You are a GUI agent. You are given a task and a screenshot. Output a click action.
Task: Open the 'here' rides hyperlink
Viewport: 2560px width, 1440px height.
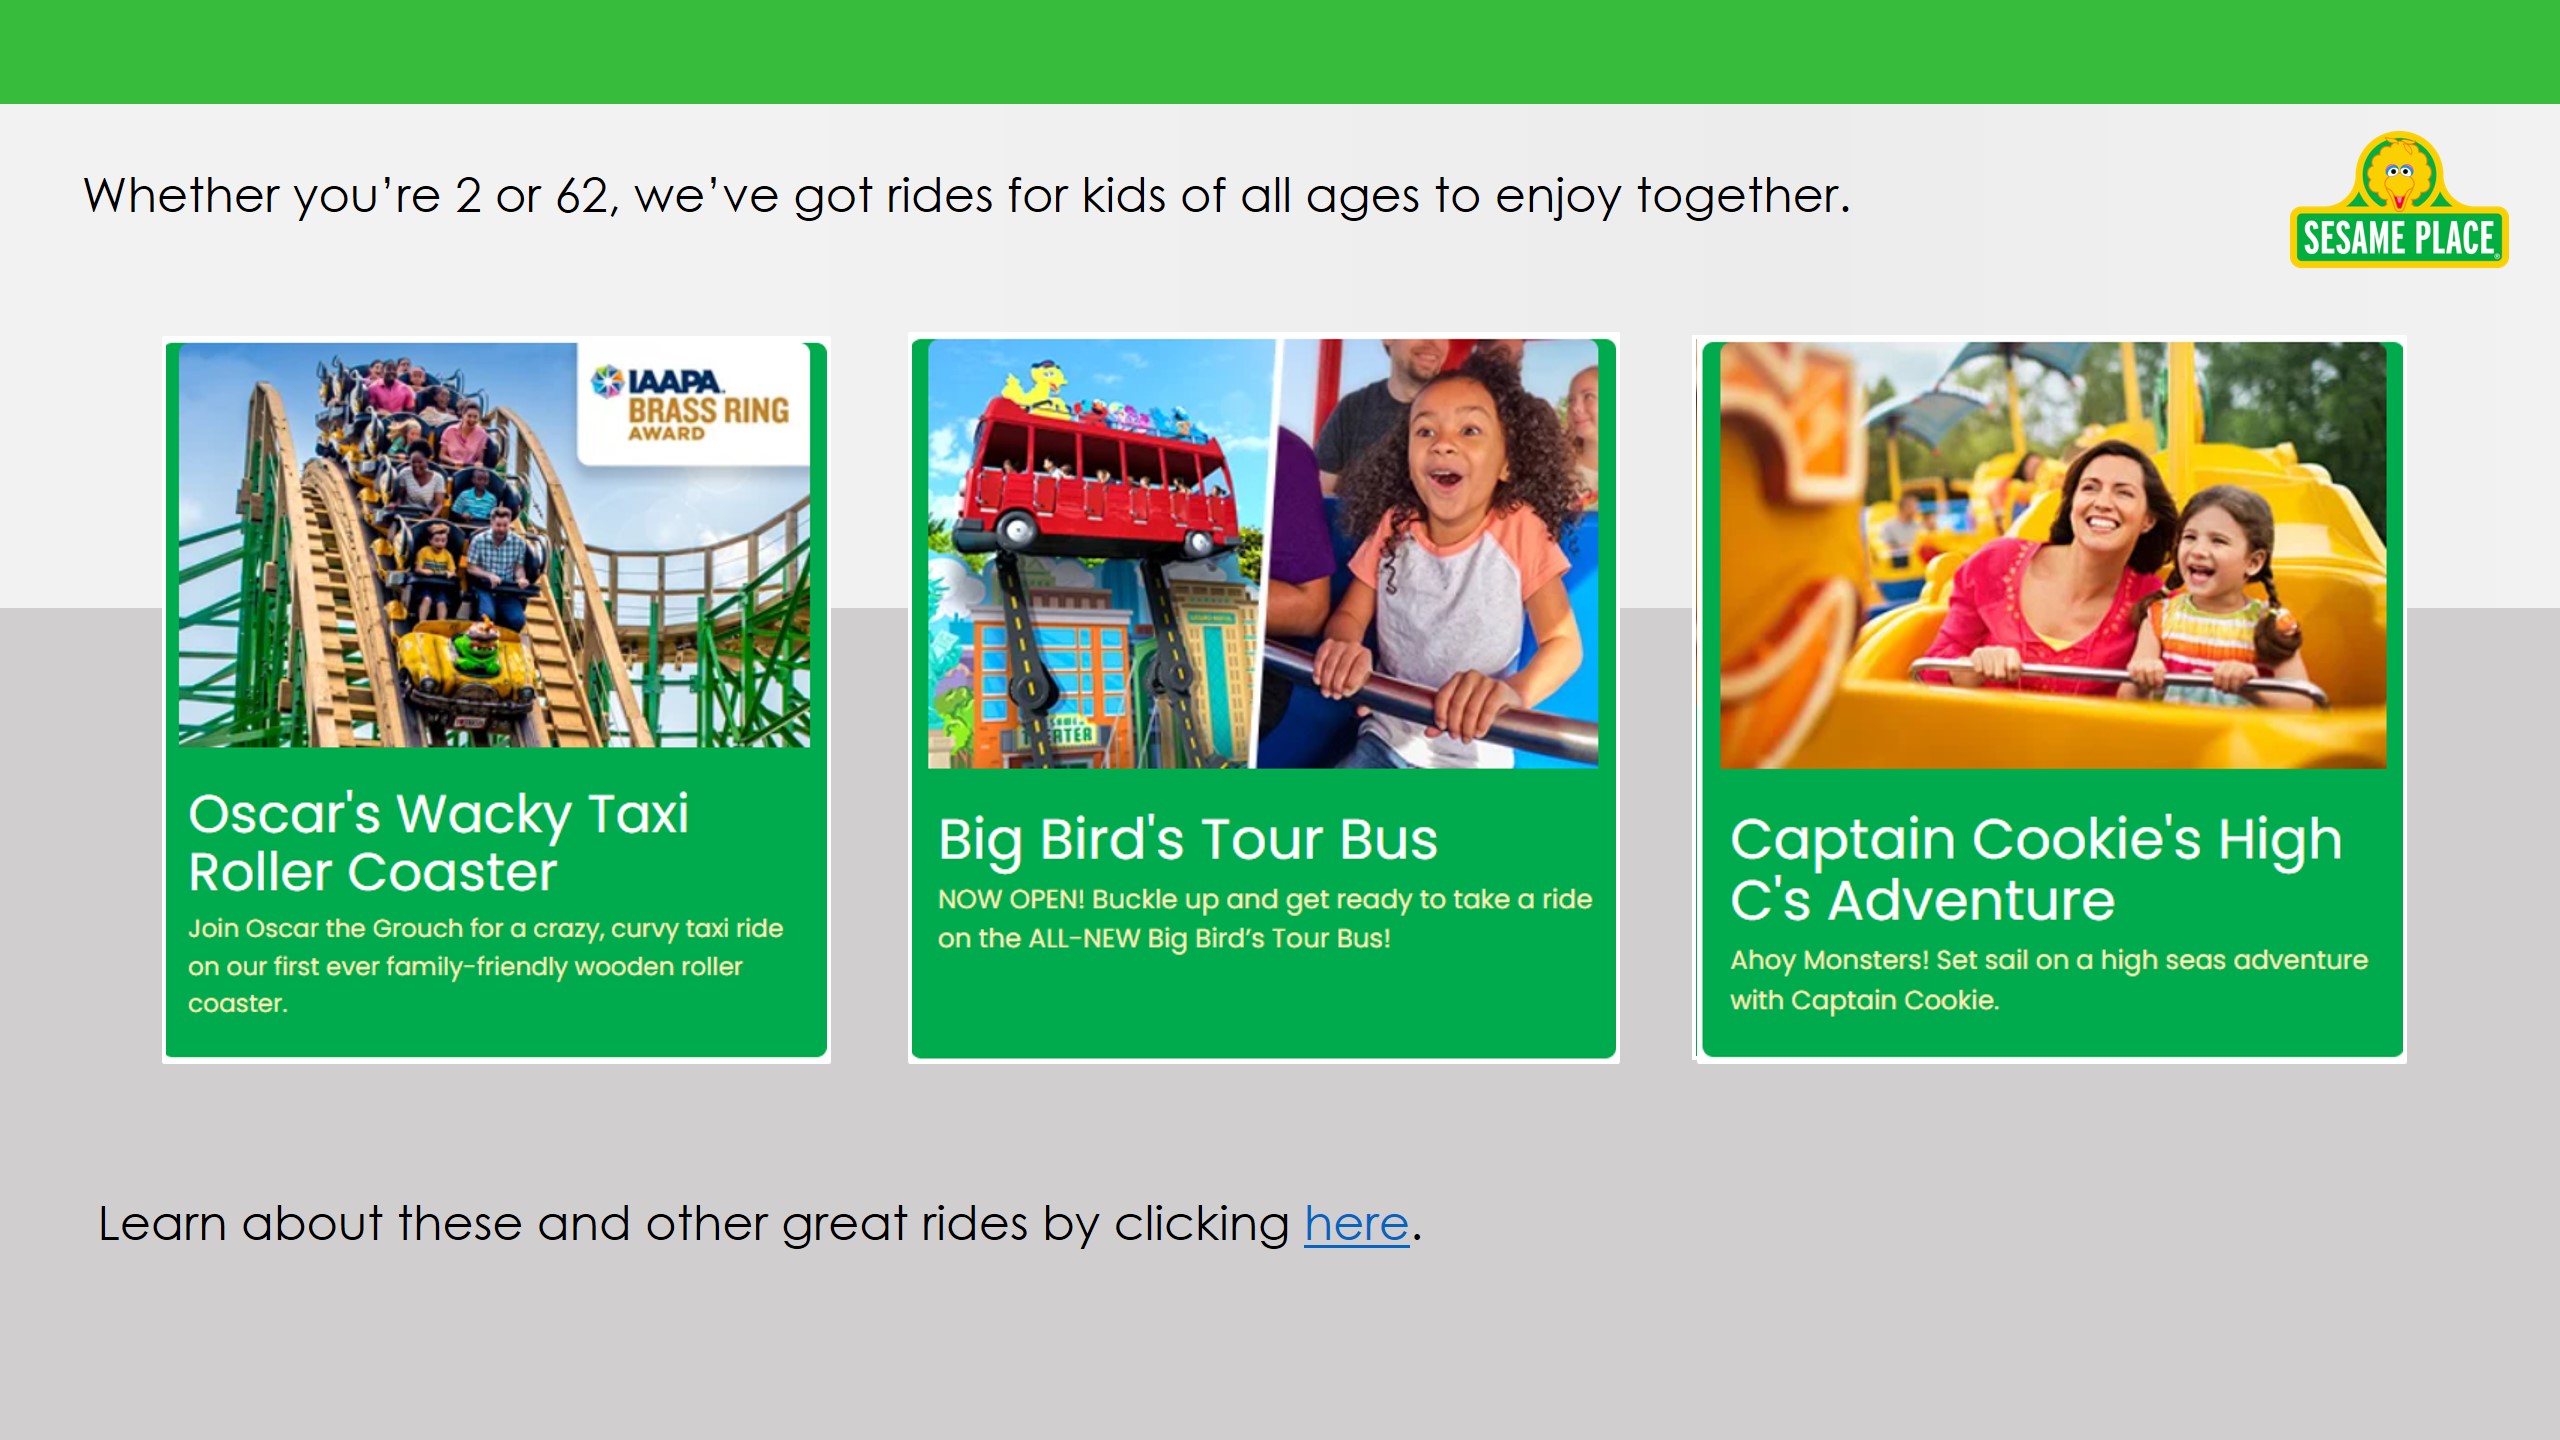tap(1356, 1224)
